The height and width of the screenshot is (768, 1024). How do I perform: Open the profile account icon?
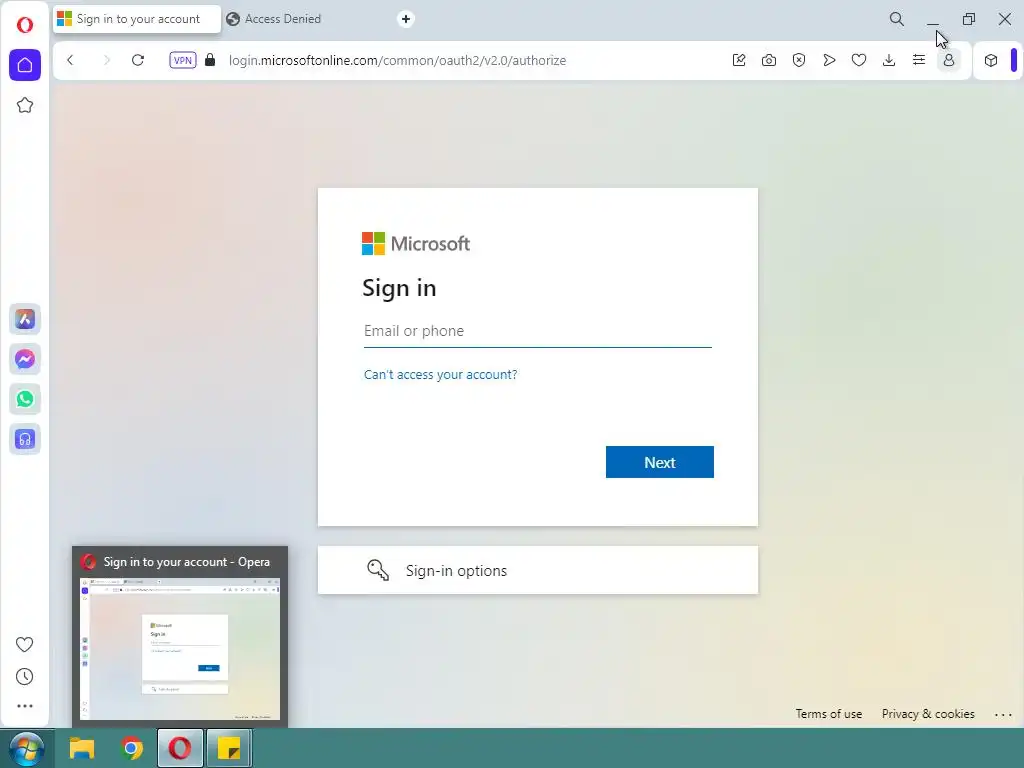(x=949, y=60)
